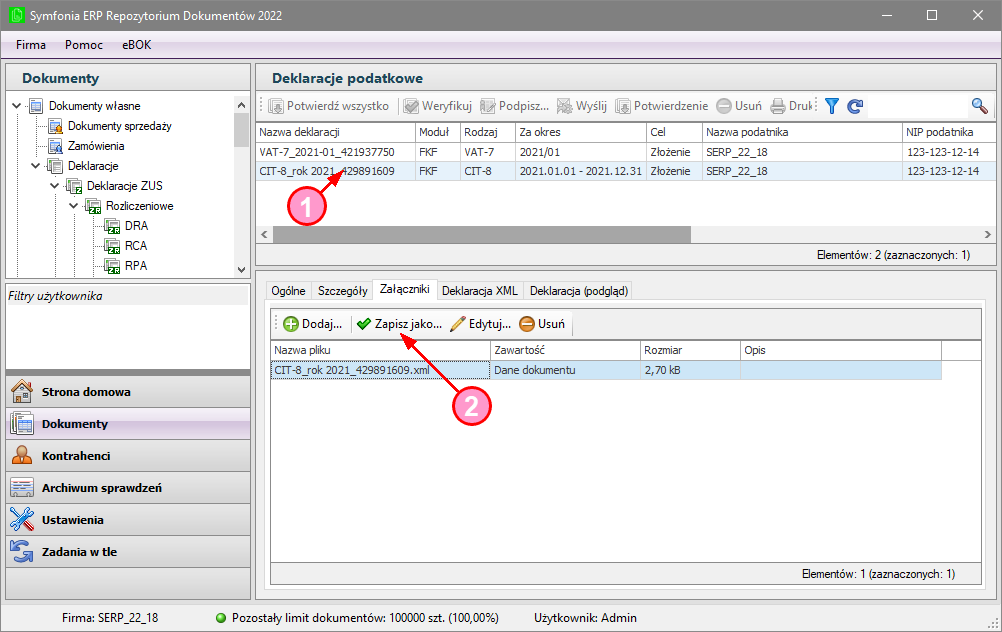1002x632 pixels.
Task: Open the Firma menu
Action: pyautogui.click(x=31, y=45)
